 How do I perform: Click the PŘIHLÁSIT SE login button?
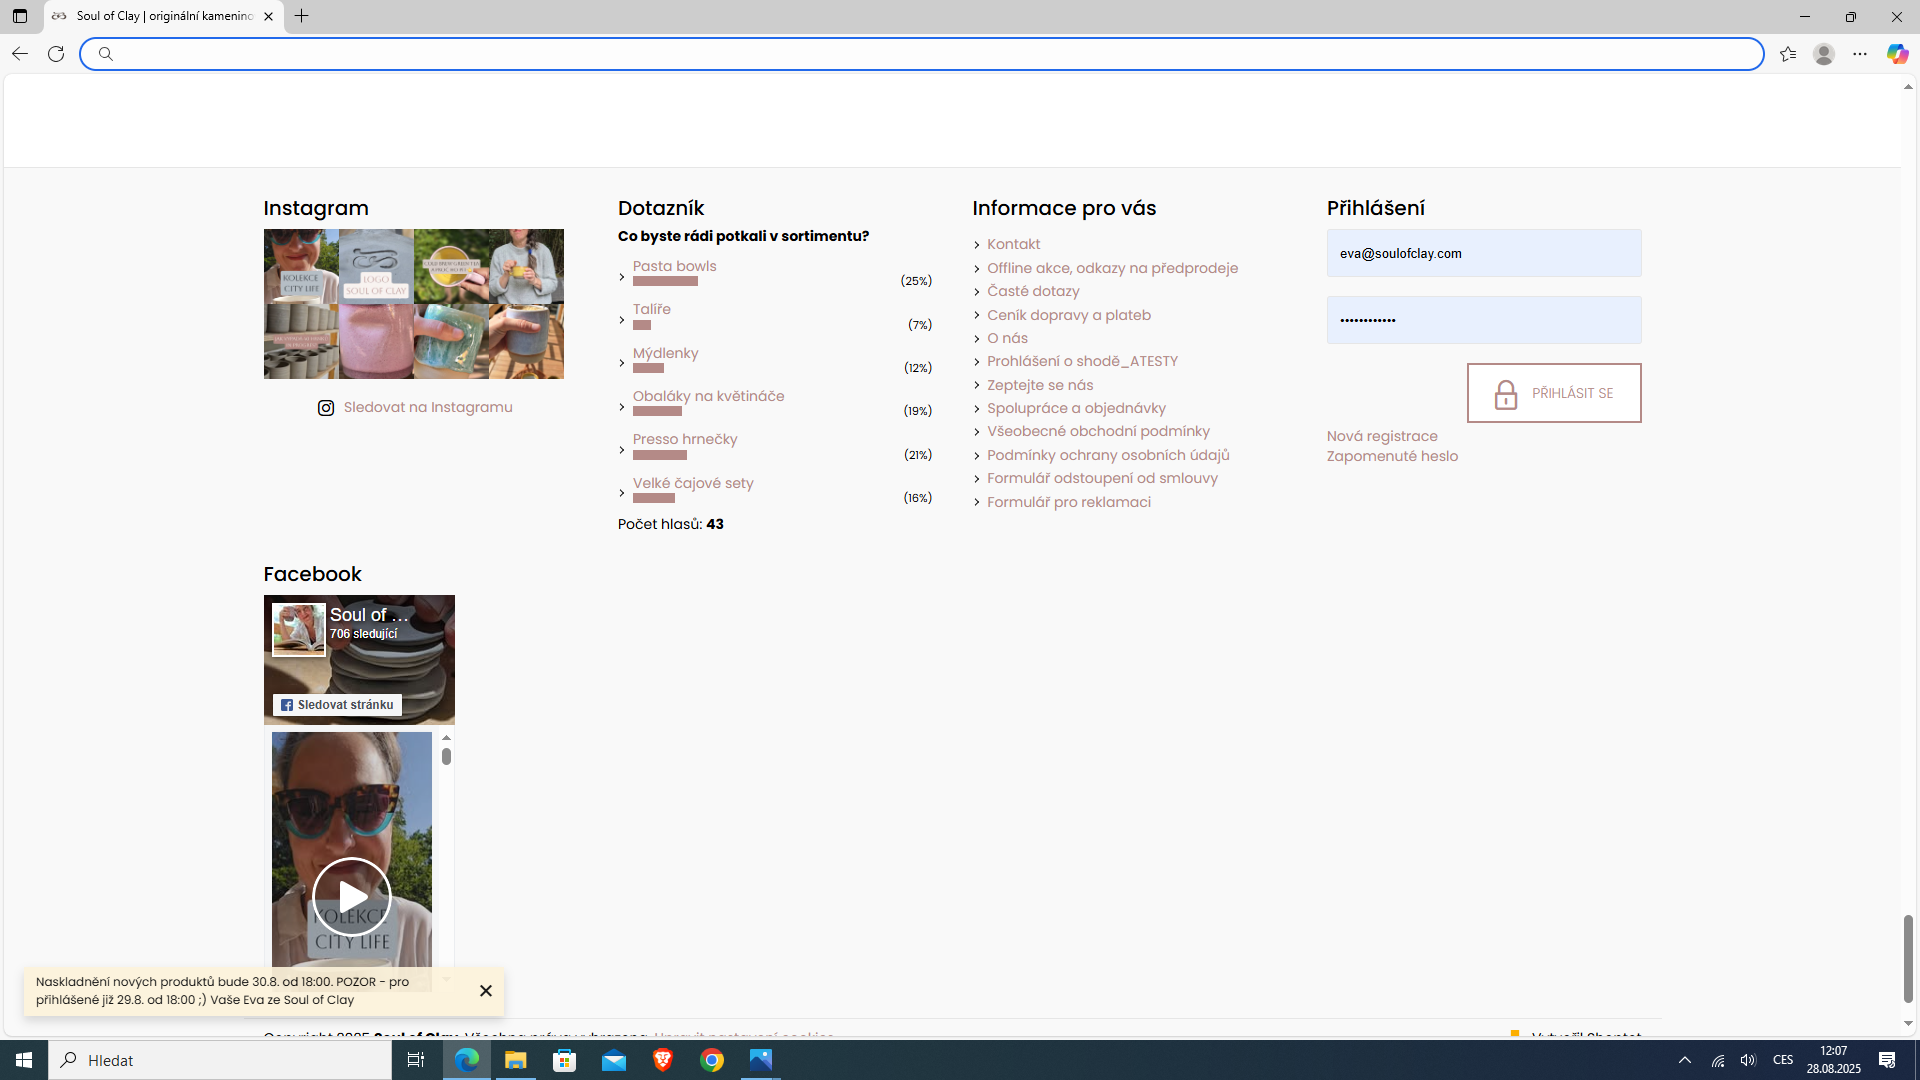[x=1554, y=393]
